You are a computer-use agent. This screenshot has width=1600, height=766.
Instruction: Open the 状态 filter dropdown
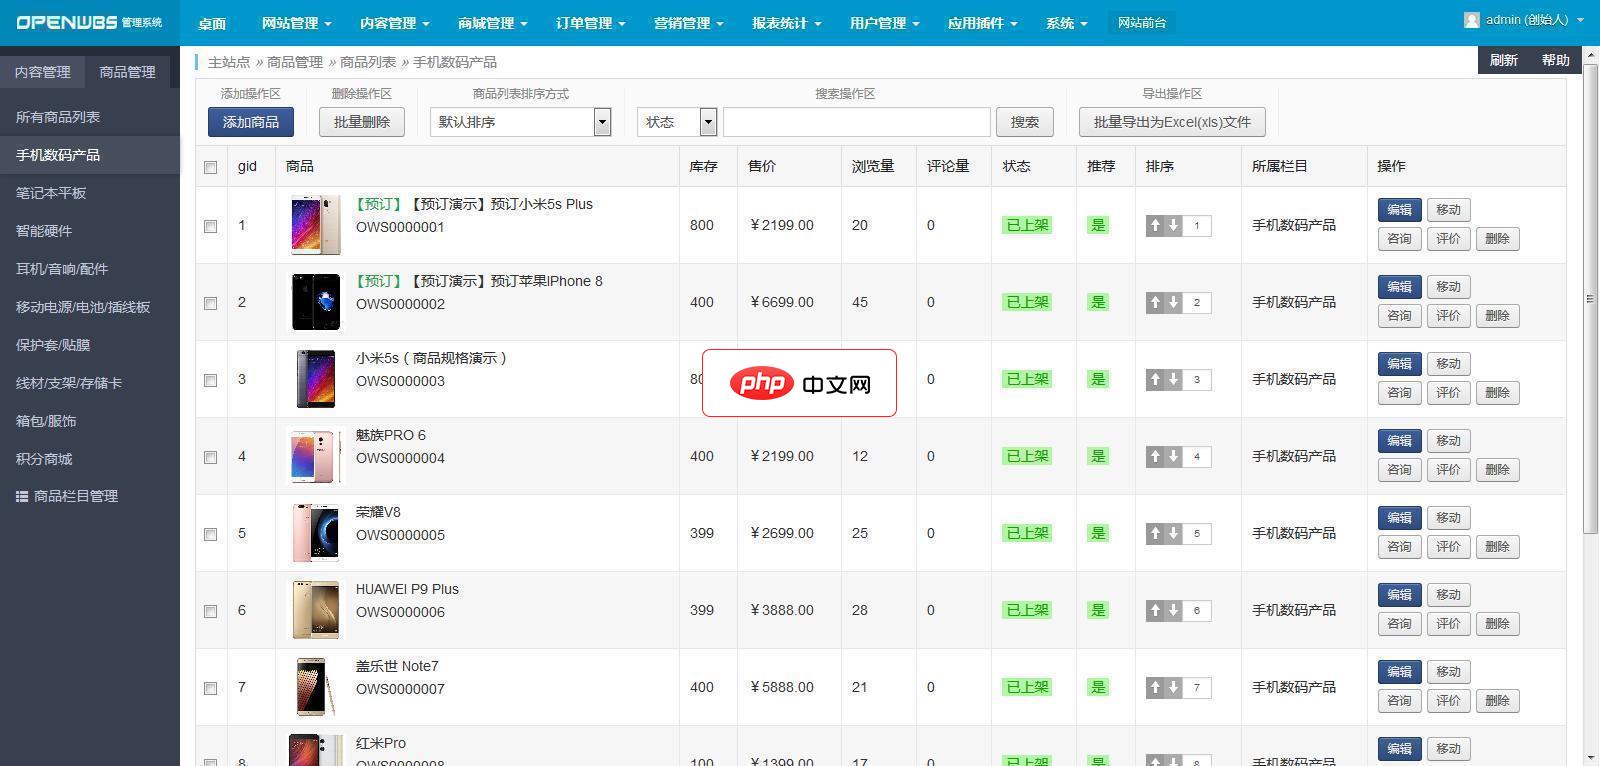pyautogui.click(x=677, y=122)
